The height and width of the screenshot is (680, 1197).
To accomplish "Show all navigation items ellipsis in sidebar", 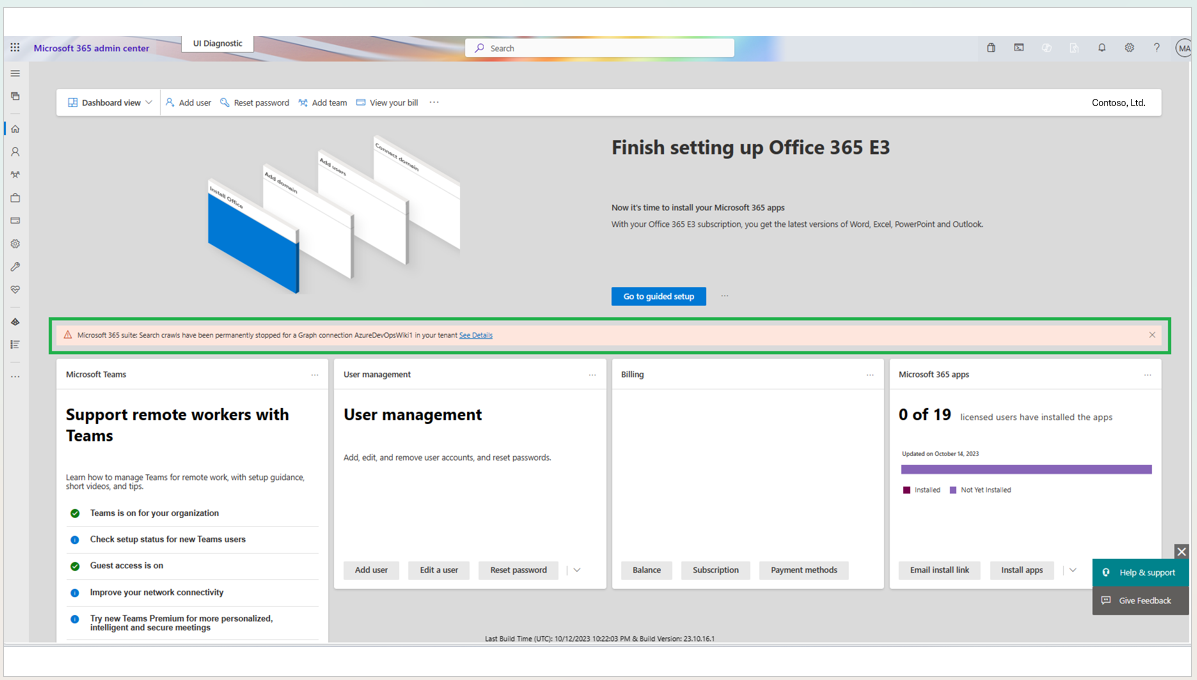I will (15, 377).
